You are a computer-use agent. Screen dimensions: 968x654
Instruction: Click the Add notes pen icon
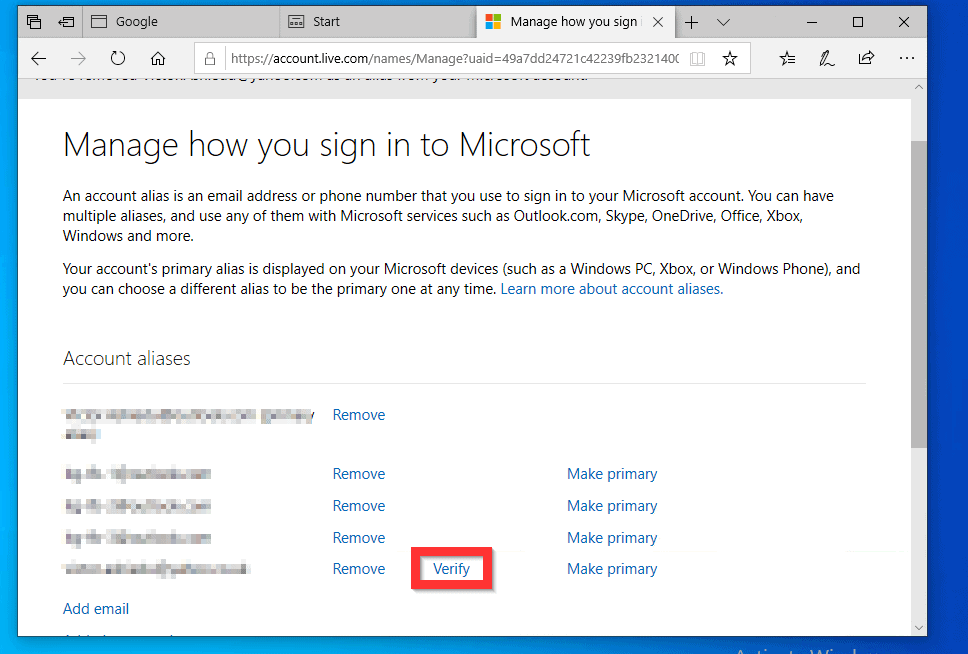(x=827, y=58)
